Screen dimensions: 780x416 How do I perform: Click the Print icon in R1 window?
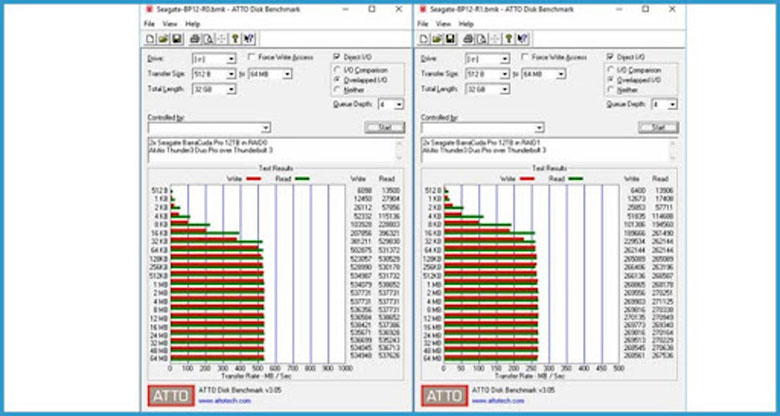click(469, 39)
